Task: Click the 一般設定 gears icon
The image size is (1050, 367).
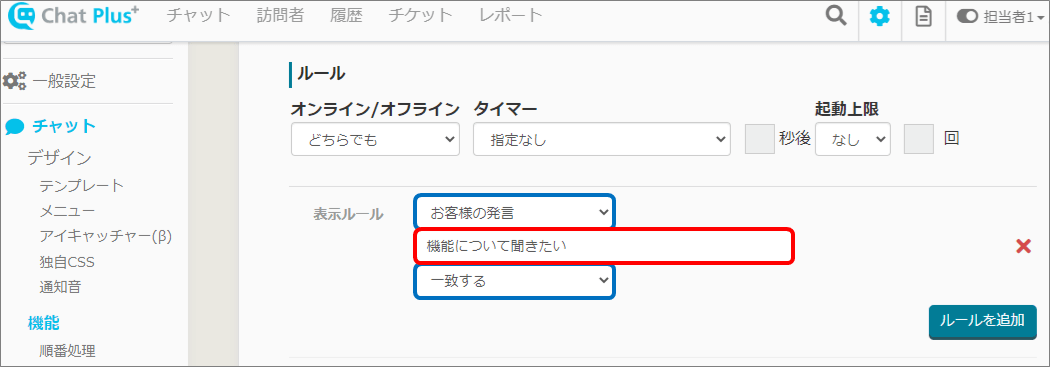Action: [14, 81]
